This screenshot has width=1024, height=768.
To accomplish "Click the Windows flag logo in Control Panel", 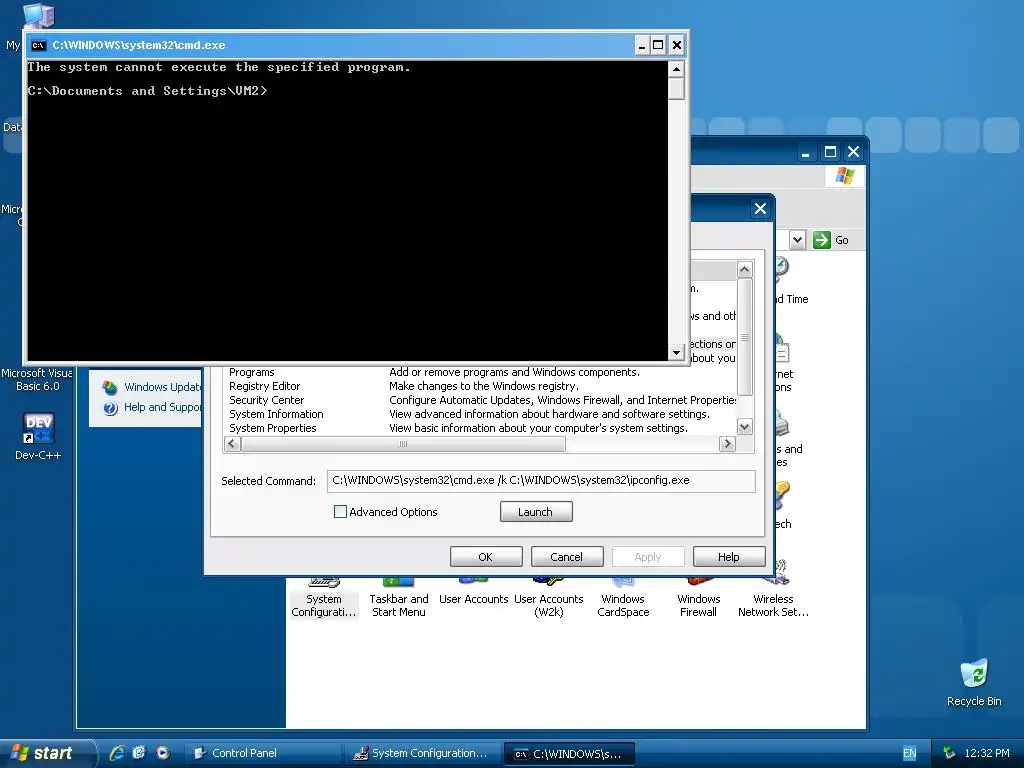I will [844, 176].
